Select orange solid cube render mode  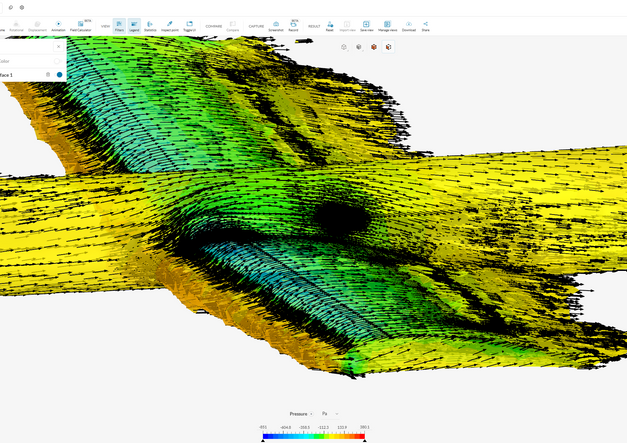click(374, 47)
